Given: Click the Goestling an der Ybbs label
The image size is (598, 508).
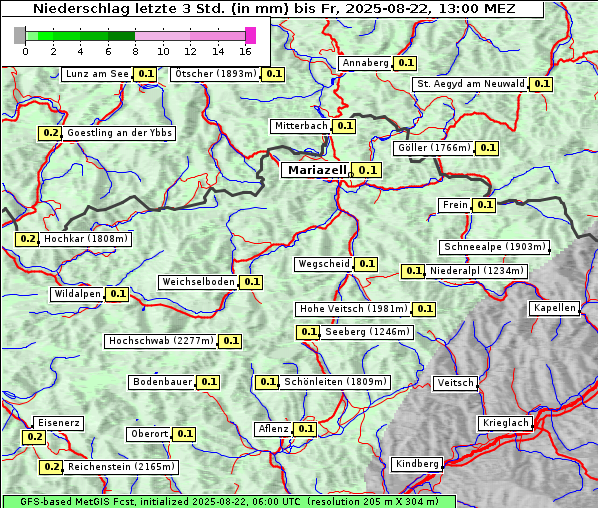Looking at the screenshot, I should click(119, 133).
